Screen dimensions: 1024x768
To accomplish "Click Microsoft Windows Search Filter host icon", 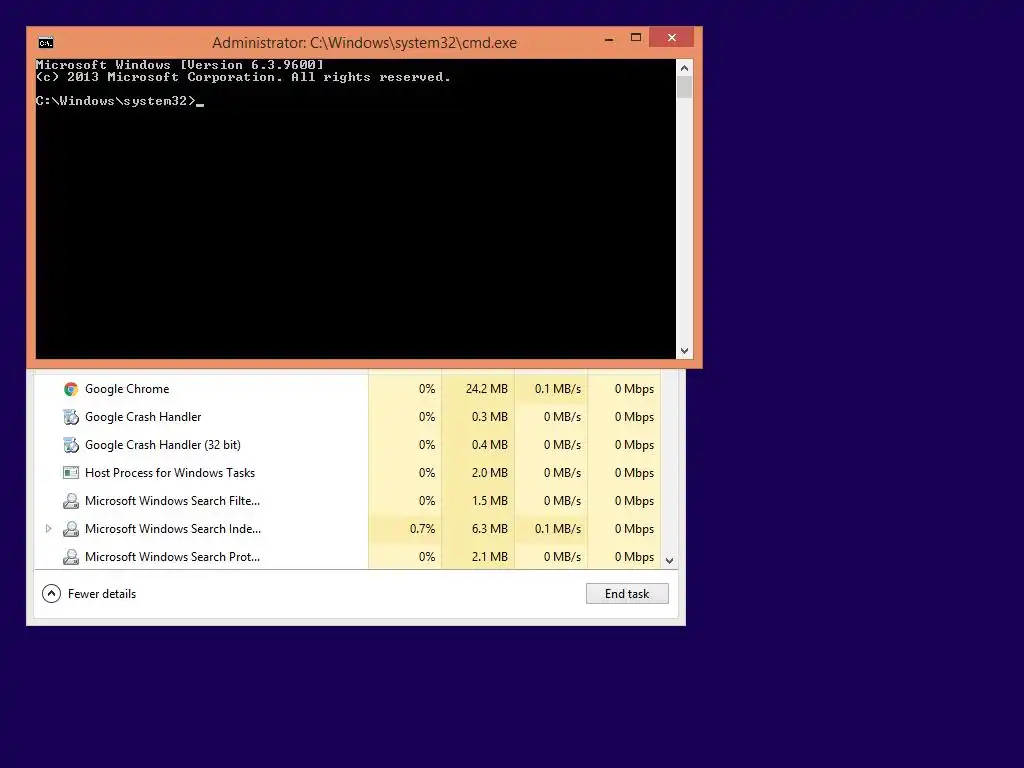I will 71,501.
